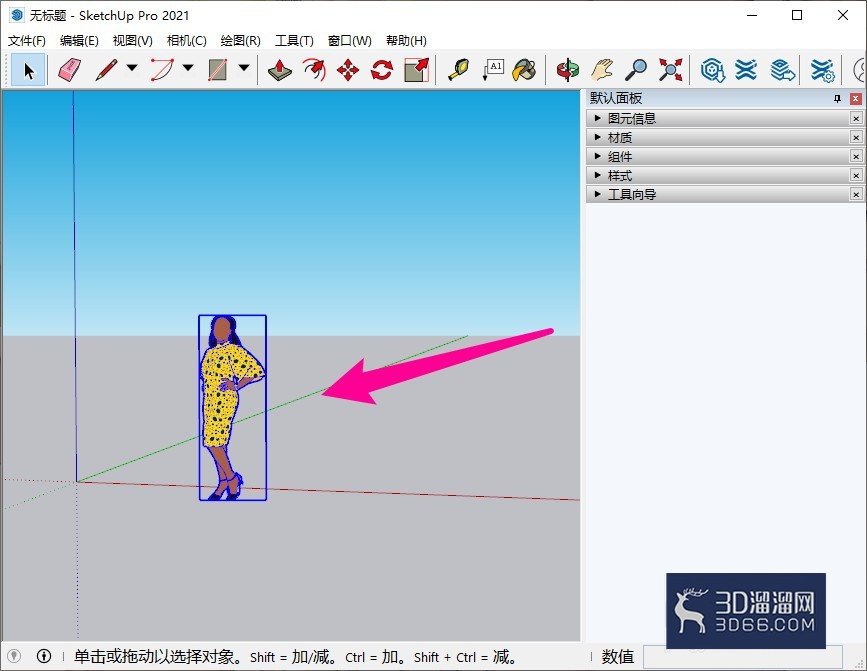This screenshot has height=671, width=867.
Task: Activate the Offset tool
Action: pos(314,70)
